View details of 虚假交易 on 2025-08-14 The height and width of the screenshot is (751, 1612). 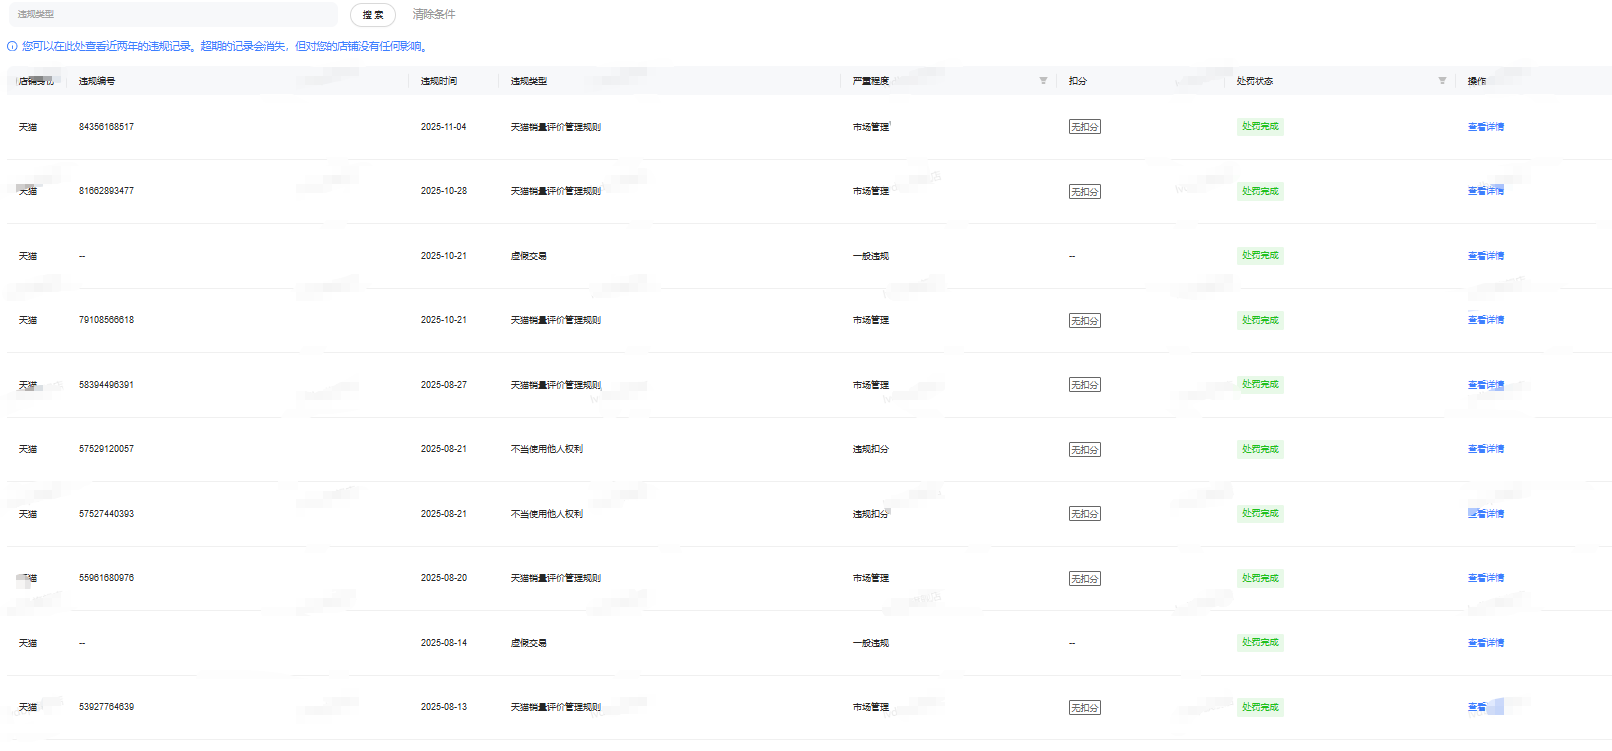click(1485, 643)
